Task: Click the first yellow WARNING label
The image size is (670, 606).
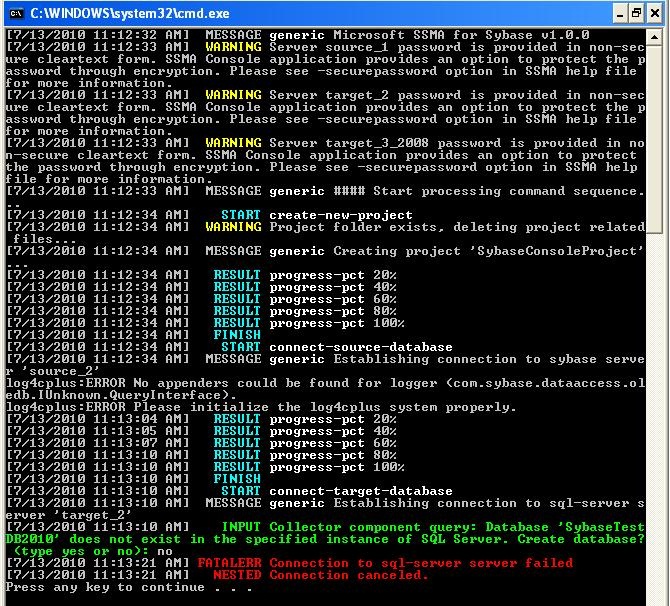Action: (233, 47)
